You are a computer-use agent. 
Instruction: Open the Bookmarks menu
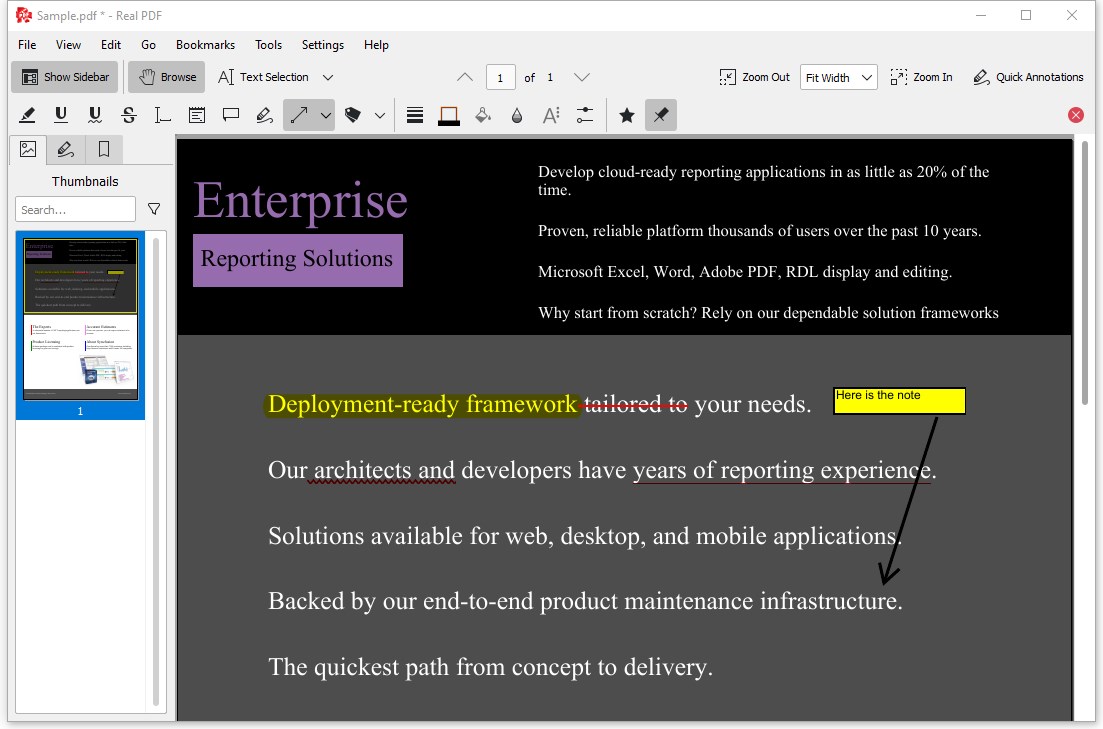click(205, 44)
